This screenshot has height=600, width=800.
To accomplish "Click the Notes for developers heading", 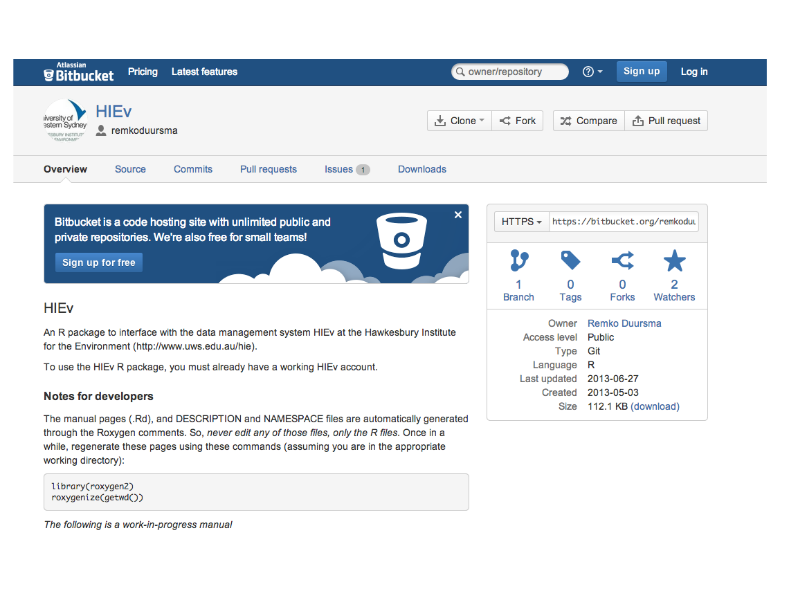I will (98, 396).
